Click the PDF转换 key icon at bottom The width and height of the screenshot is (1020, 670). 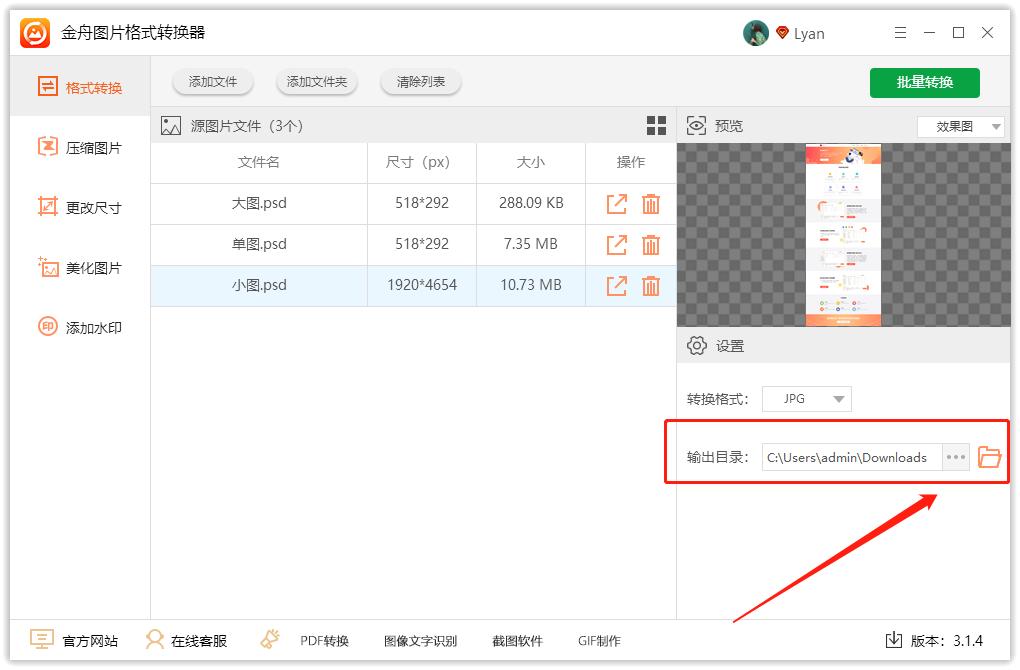pos(268,640)
